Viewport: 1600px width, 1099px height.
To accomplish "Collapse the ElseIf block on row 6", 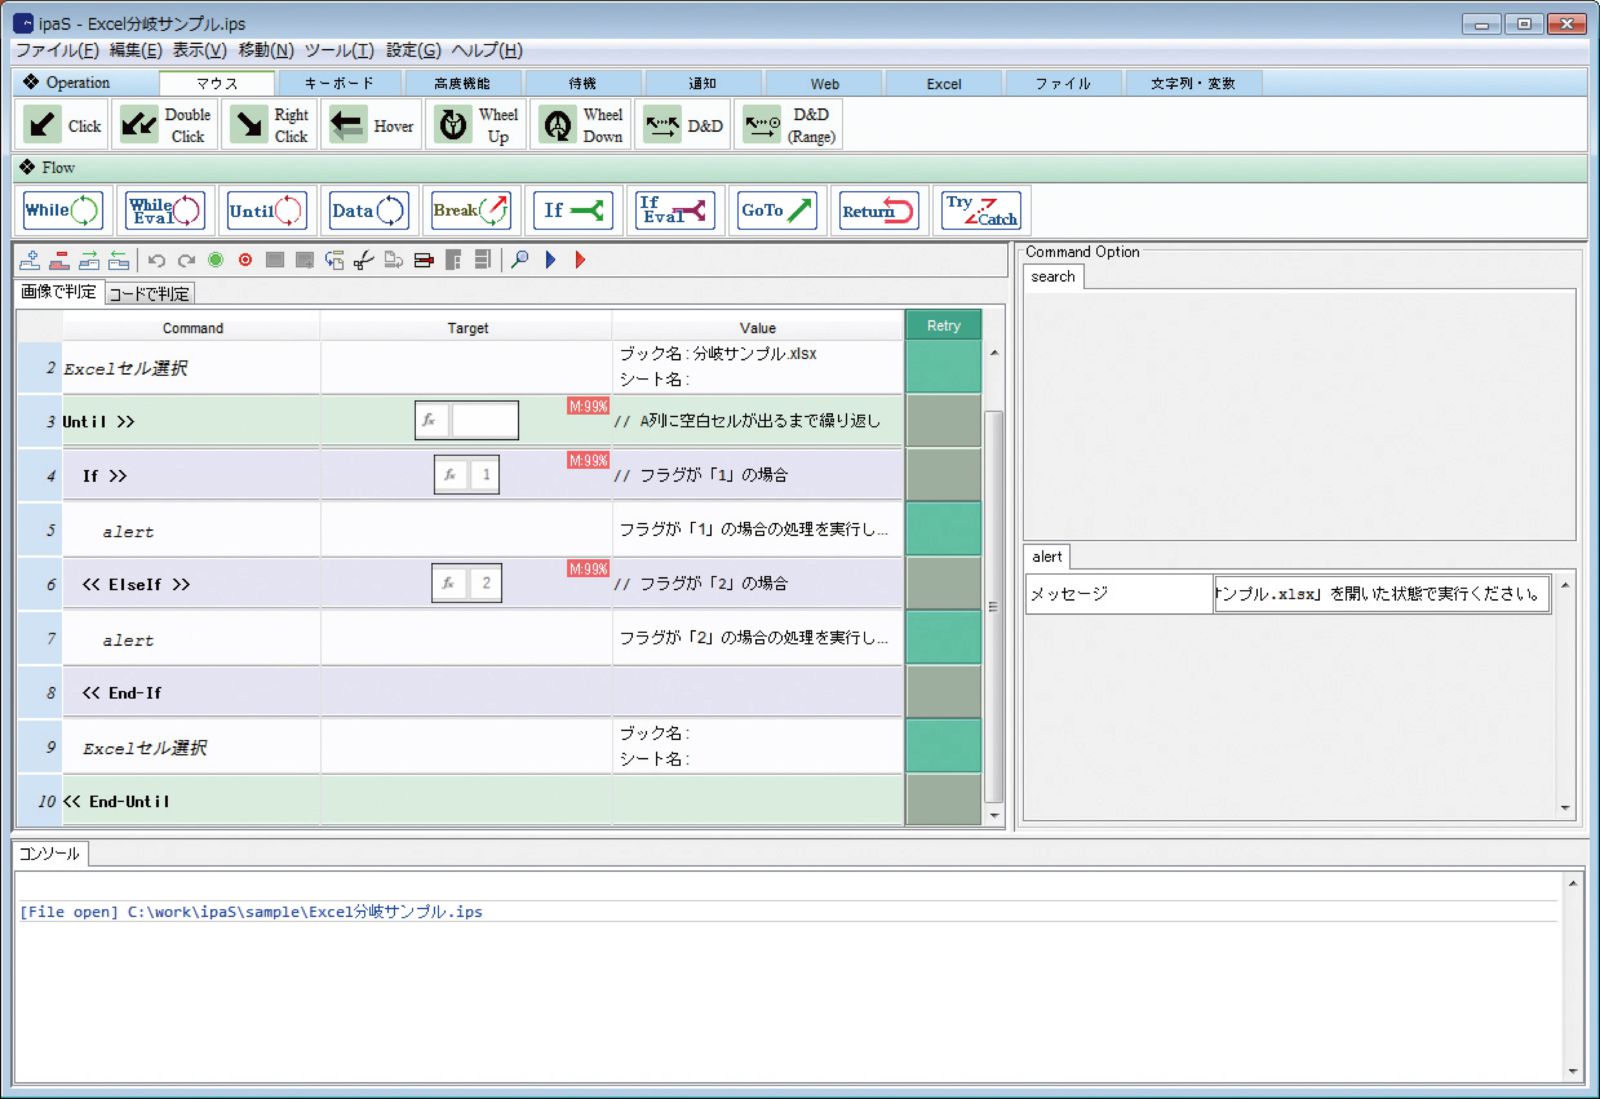I will click(180, 585).
